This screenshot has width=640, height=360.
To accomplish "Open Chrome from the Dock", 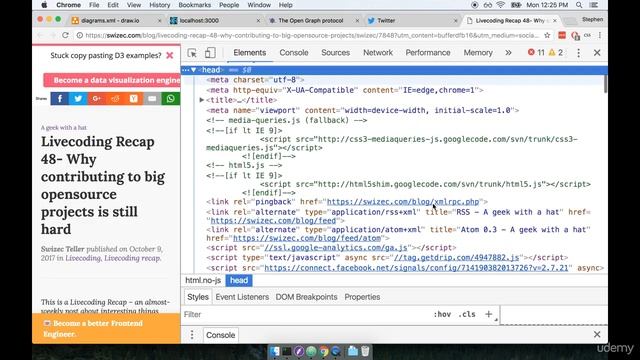I will coord(324,351).
